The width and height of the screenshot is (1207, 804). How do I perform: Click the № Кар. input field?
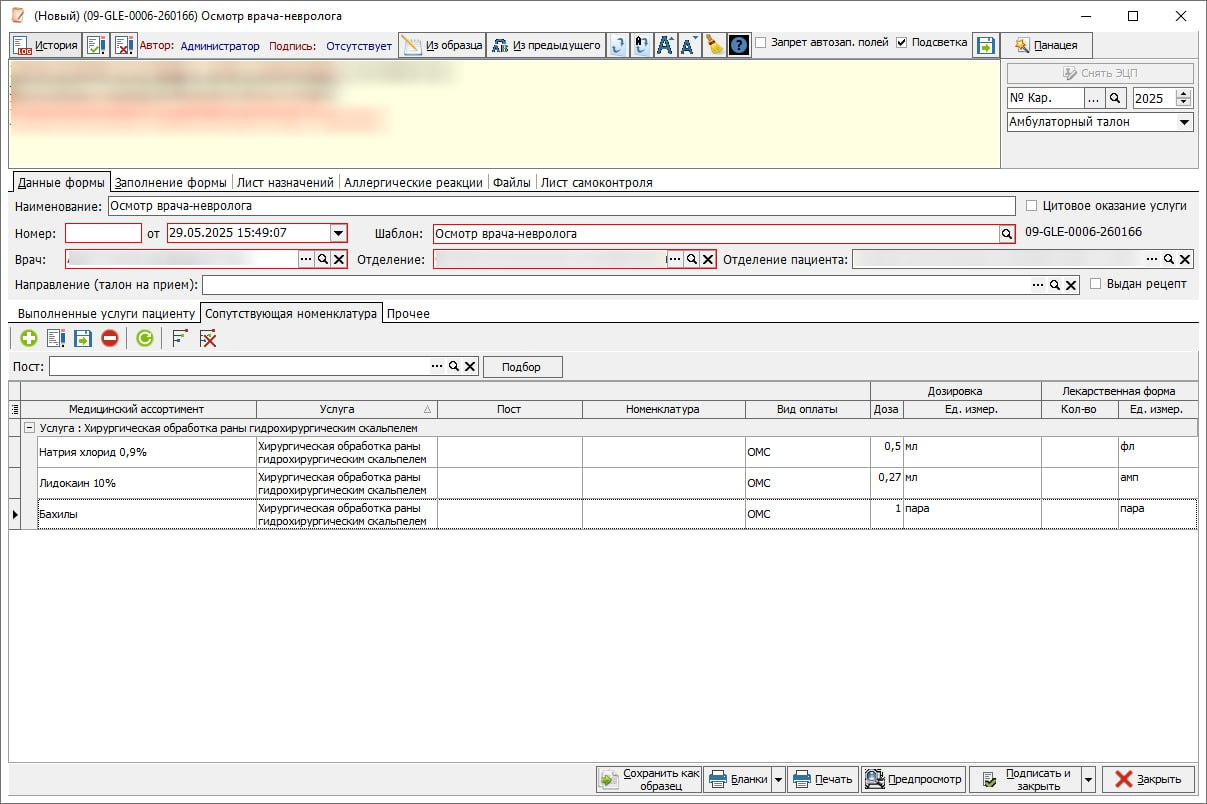pyautogui.click(x=1045, y=98)
